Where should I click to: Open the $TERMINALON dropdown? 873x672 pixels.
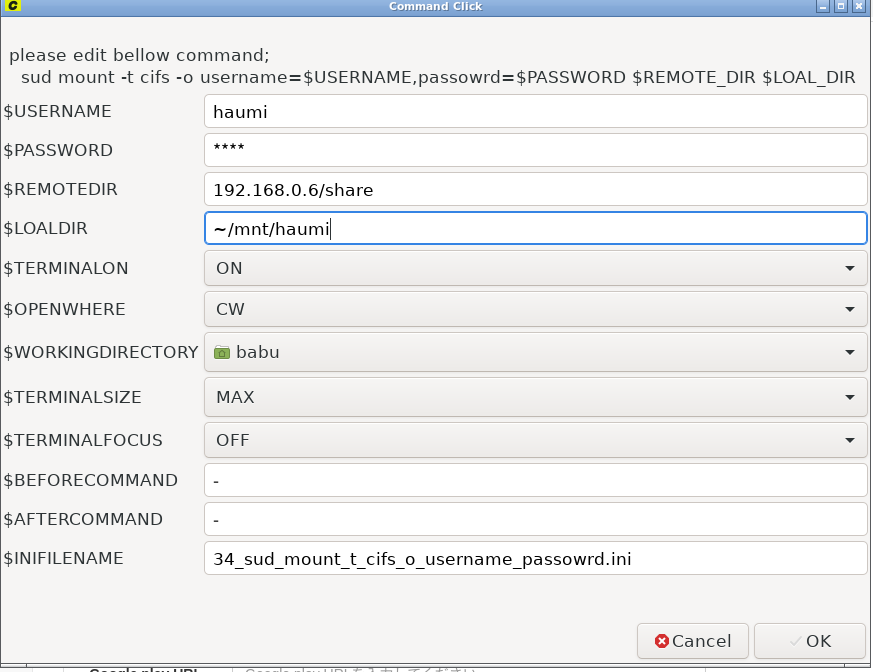pyautogui.click(x=535, y=268)
